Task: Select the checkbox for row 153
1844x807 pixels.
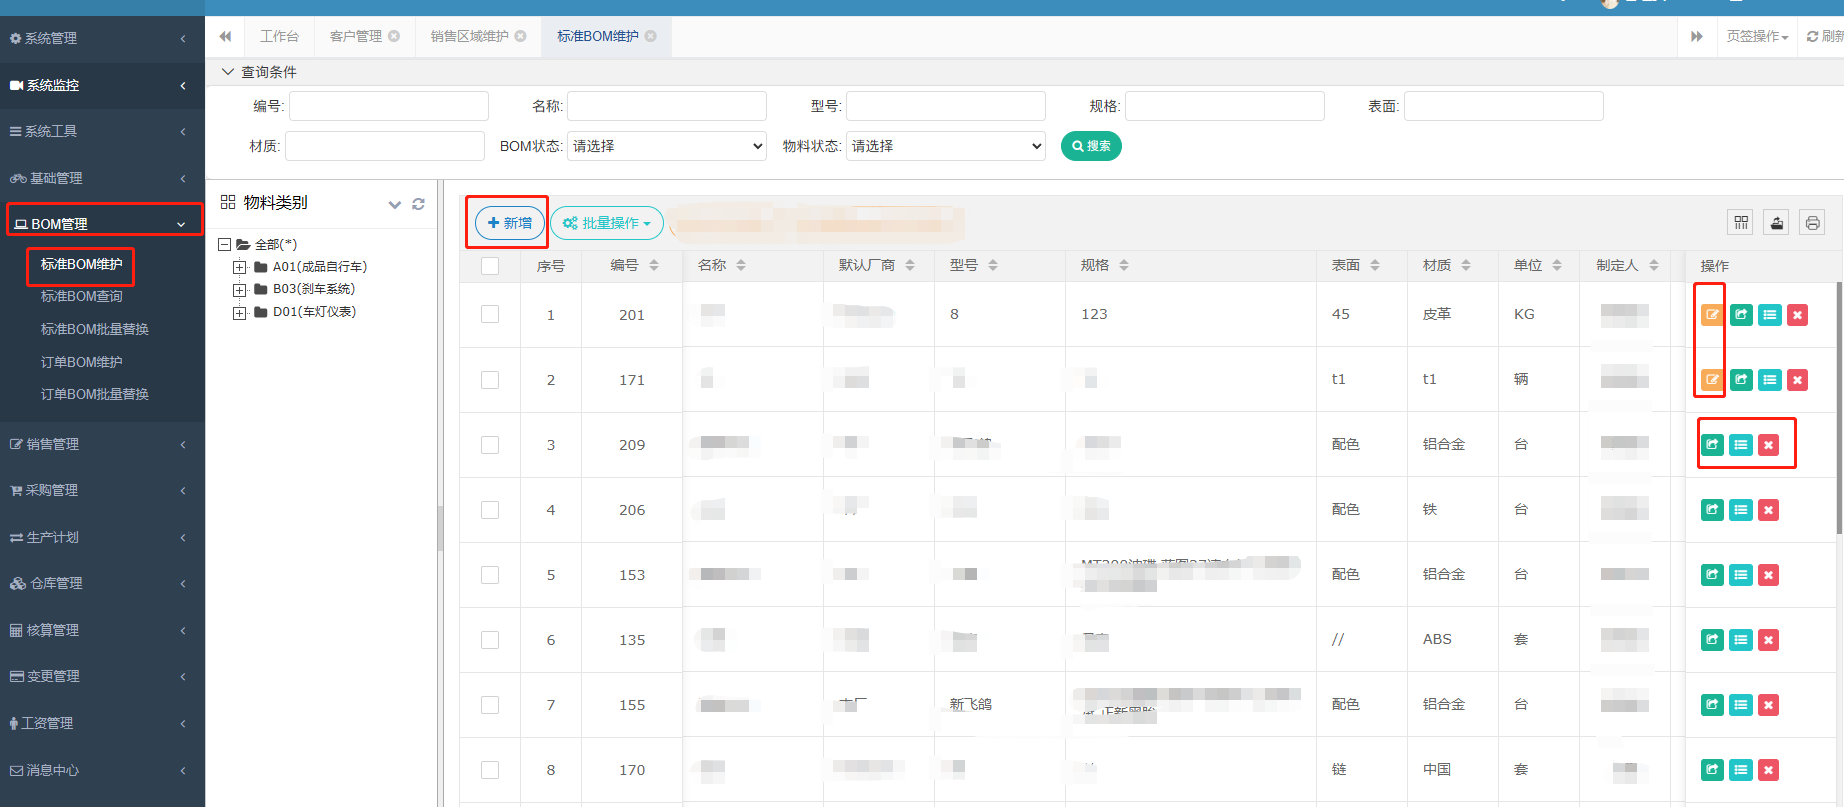Action: [490, 575]
